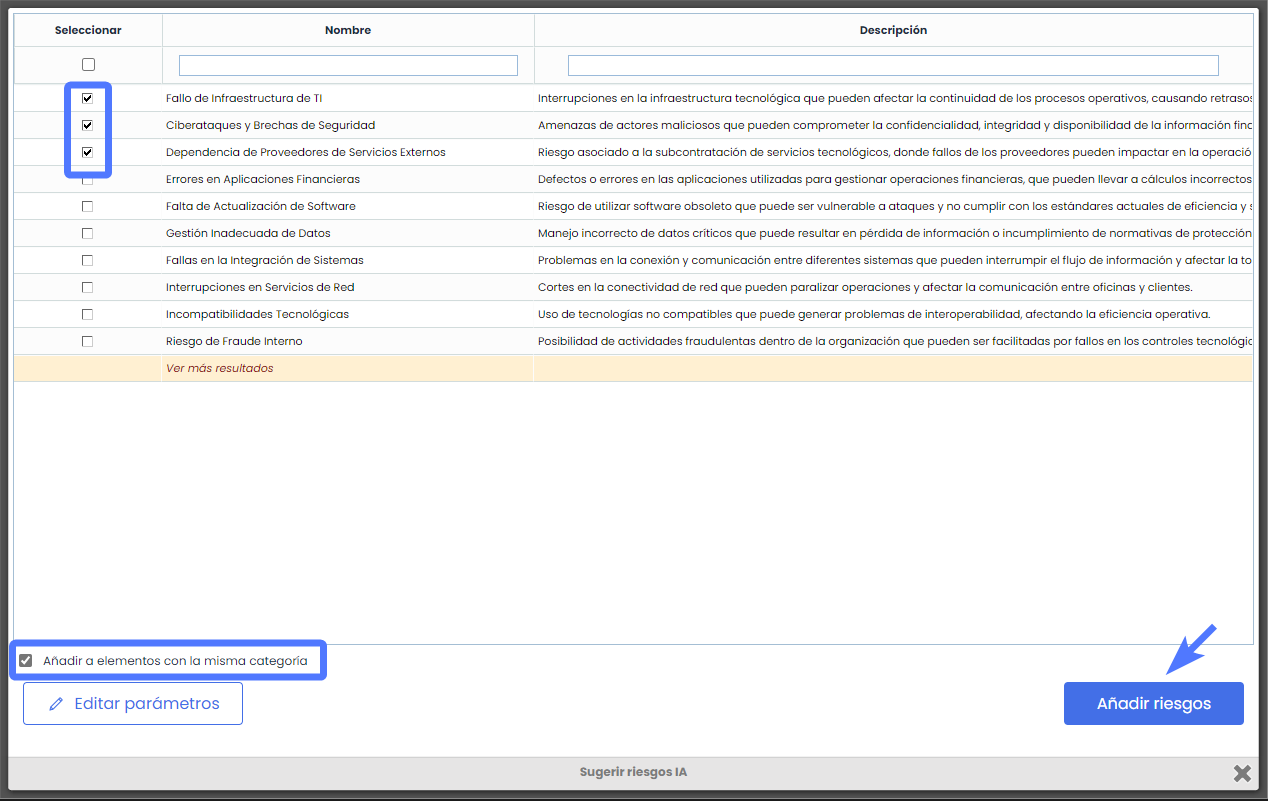Check Interrupciones en Servicios de Red row
The width and height of the screenshot is (1268, 801).
click(x=88, y=287)
